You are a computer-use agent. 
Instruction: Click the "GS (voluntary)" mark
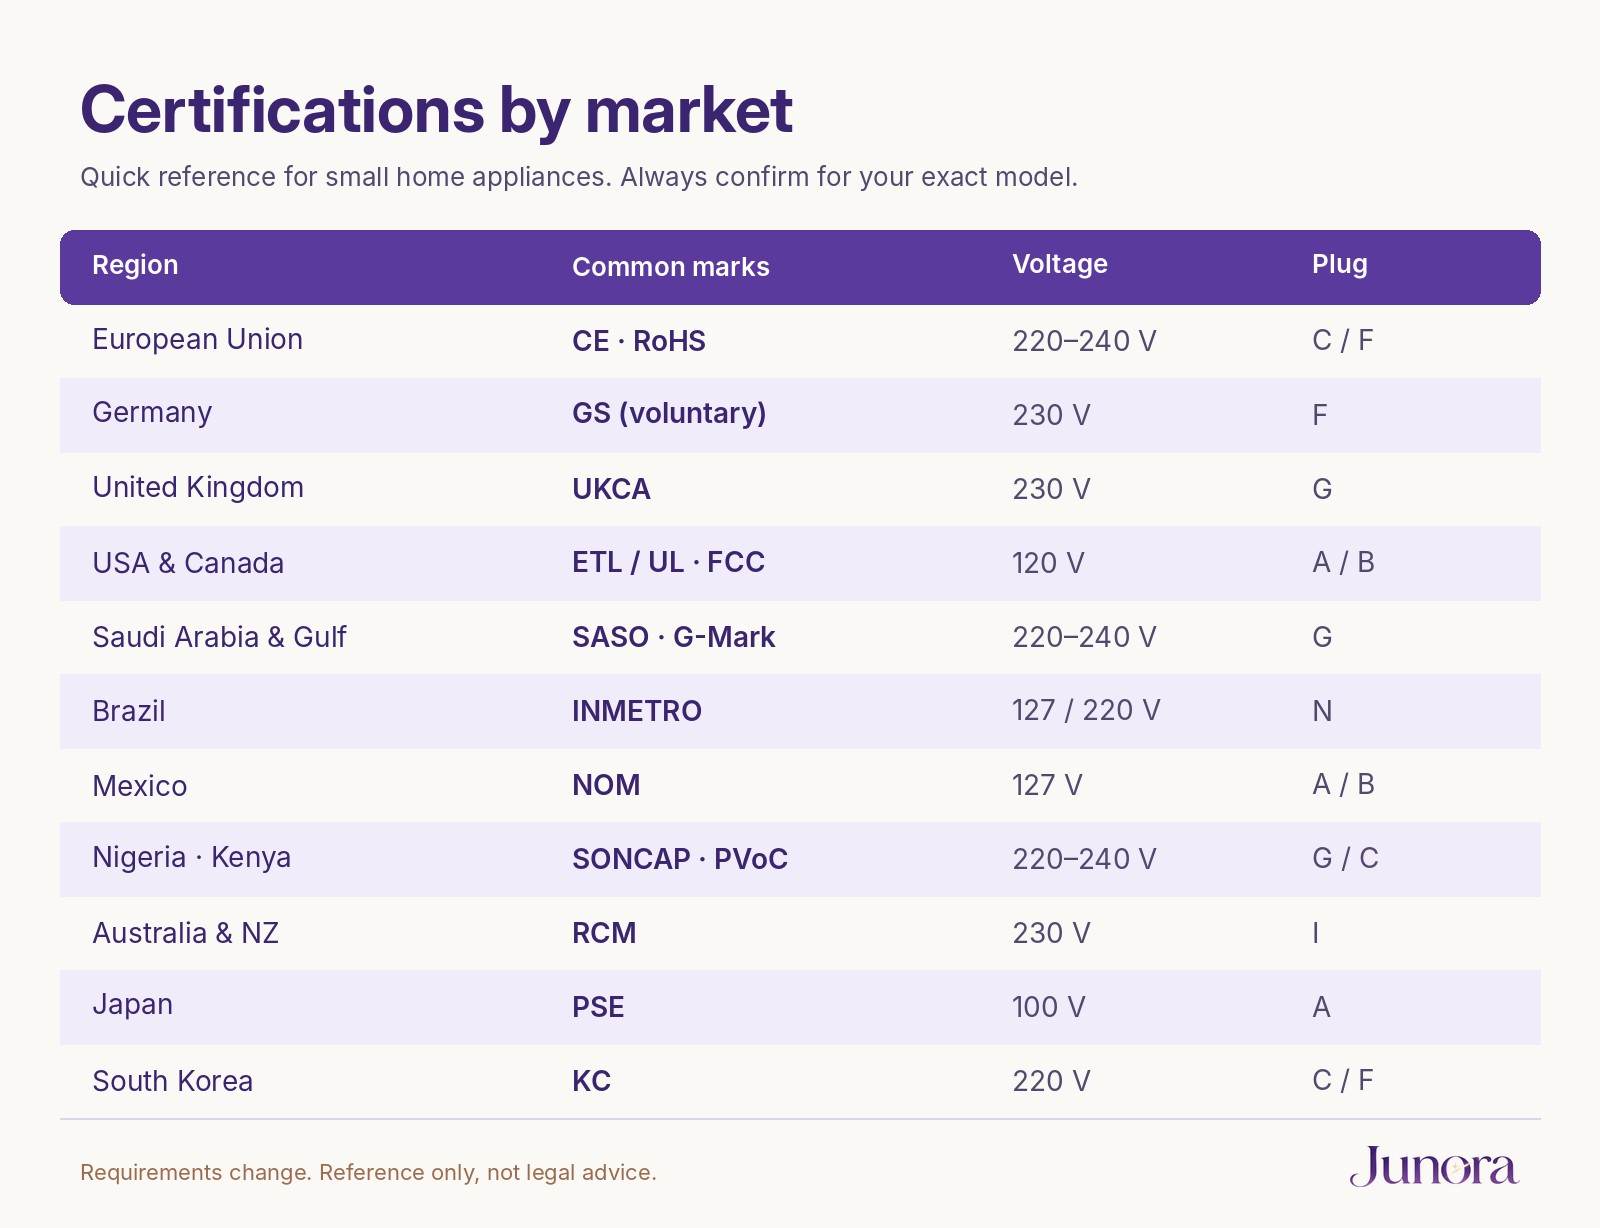(x=669, y=413)
